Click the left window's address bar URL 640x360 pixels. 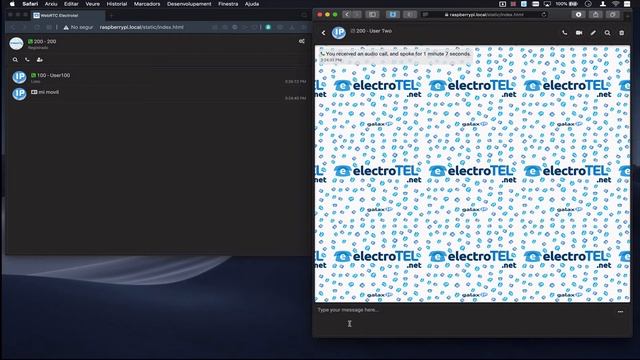(141, 27)
